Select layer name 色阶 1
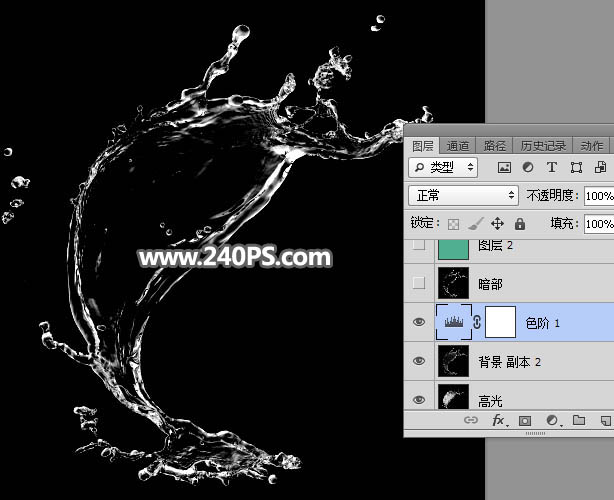Viewport: 614px width, 500px height. tap(542, 323)
